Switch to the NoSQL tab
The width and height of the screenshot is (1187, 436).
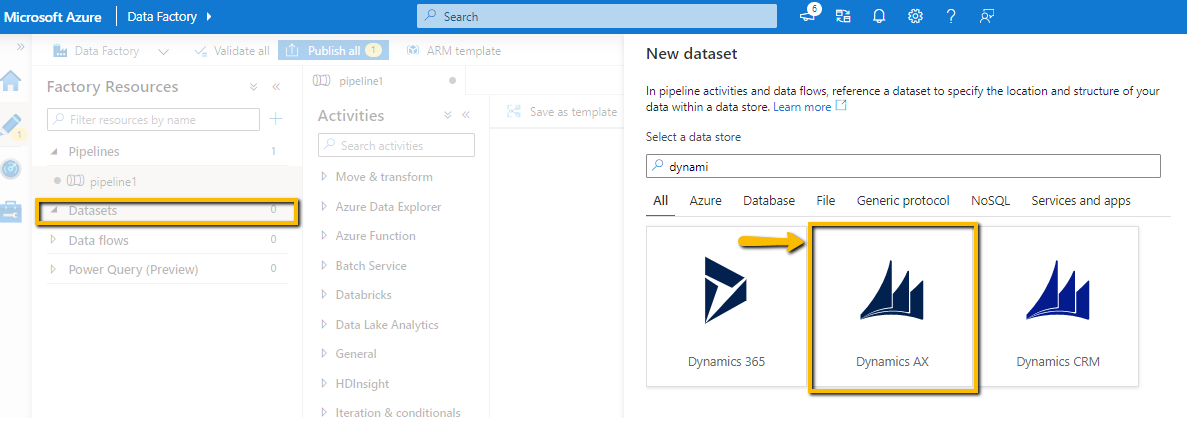[x=990, y=201]
